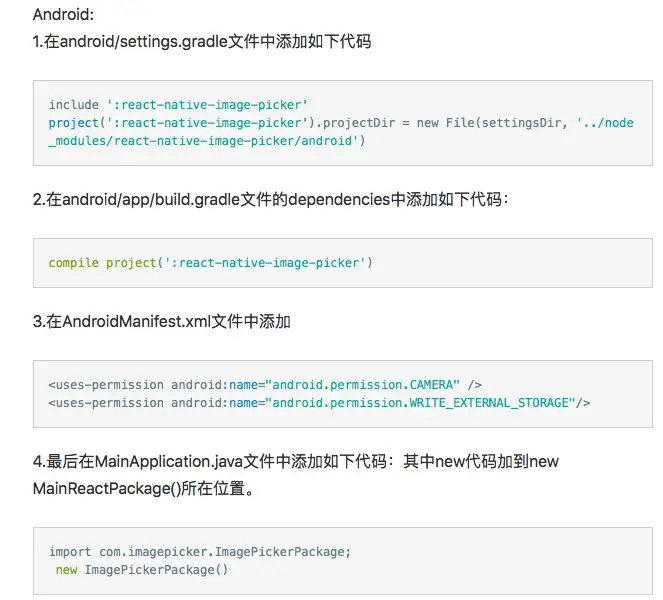Screen dimensions: 663x600
Task: Click the compile project(':react-native-image-picker') code line
Action: 211,263
